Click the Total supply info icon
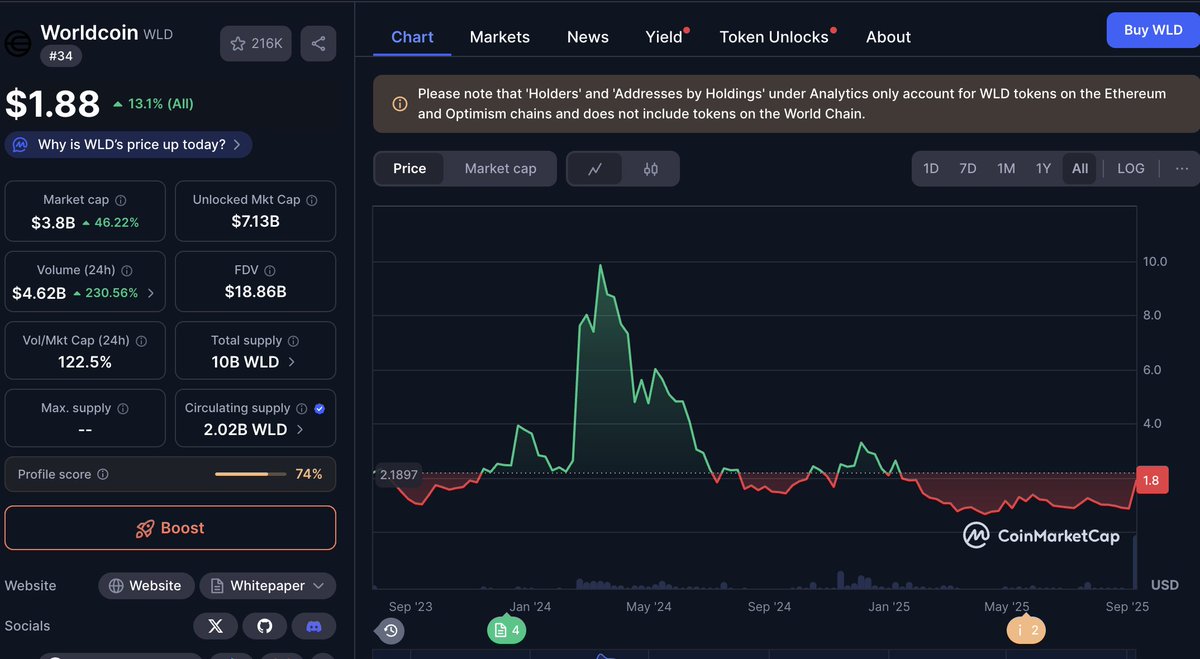 pyautogui.click(x=294, y=340)
